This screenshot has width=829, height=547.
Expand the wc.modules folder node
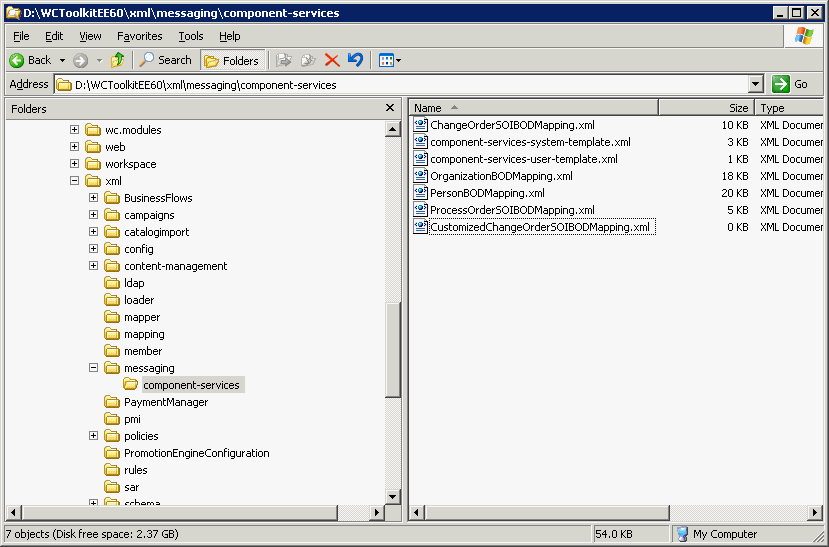click(75, 129)
